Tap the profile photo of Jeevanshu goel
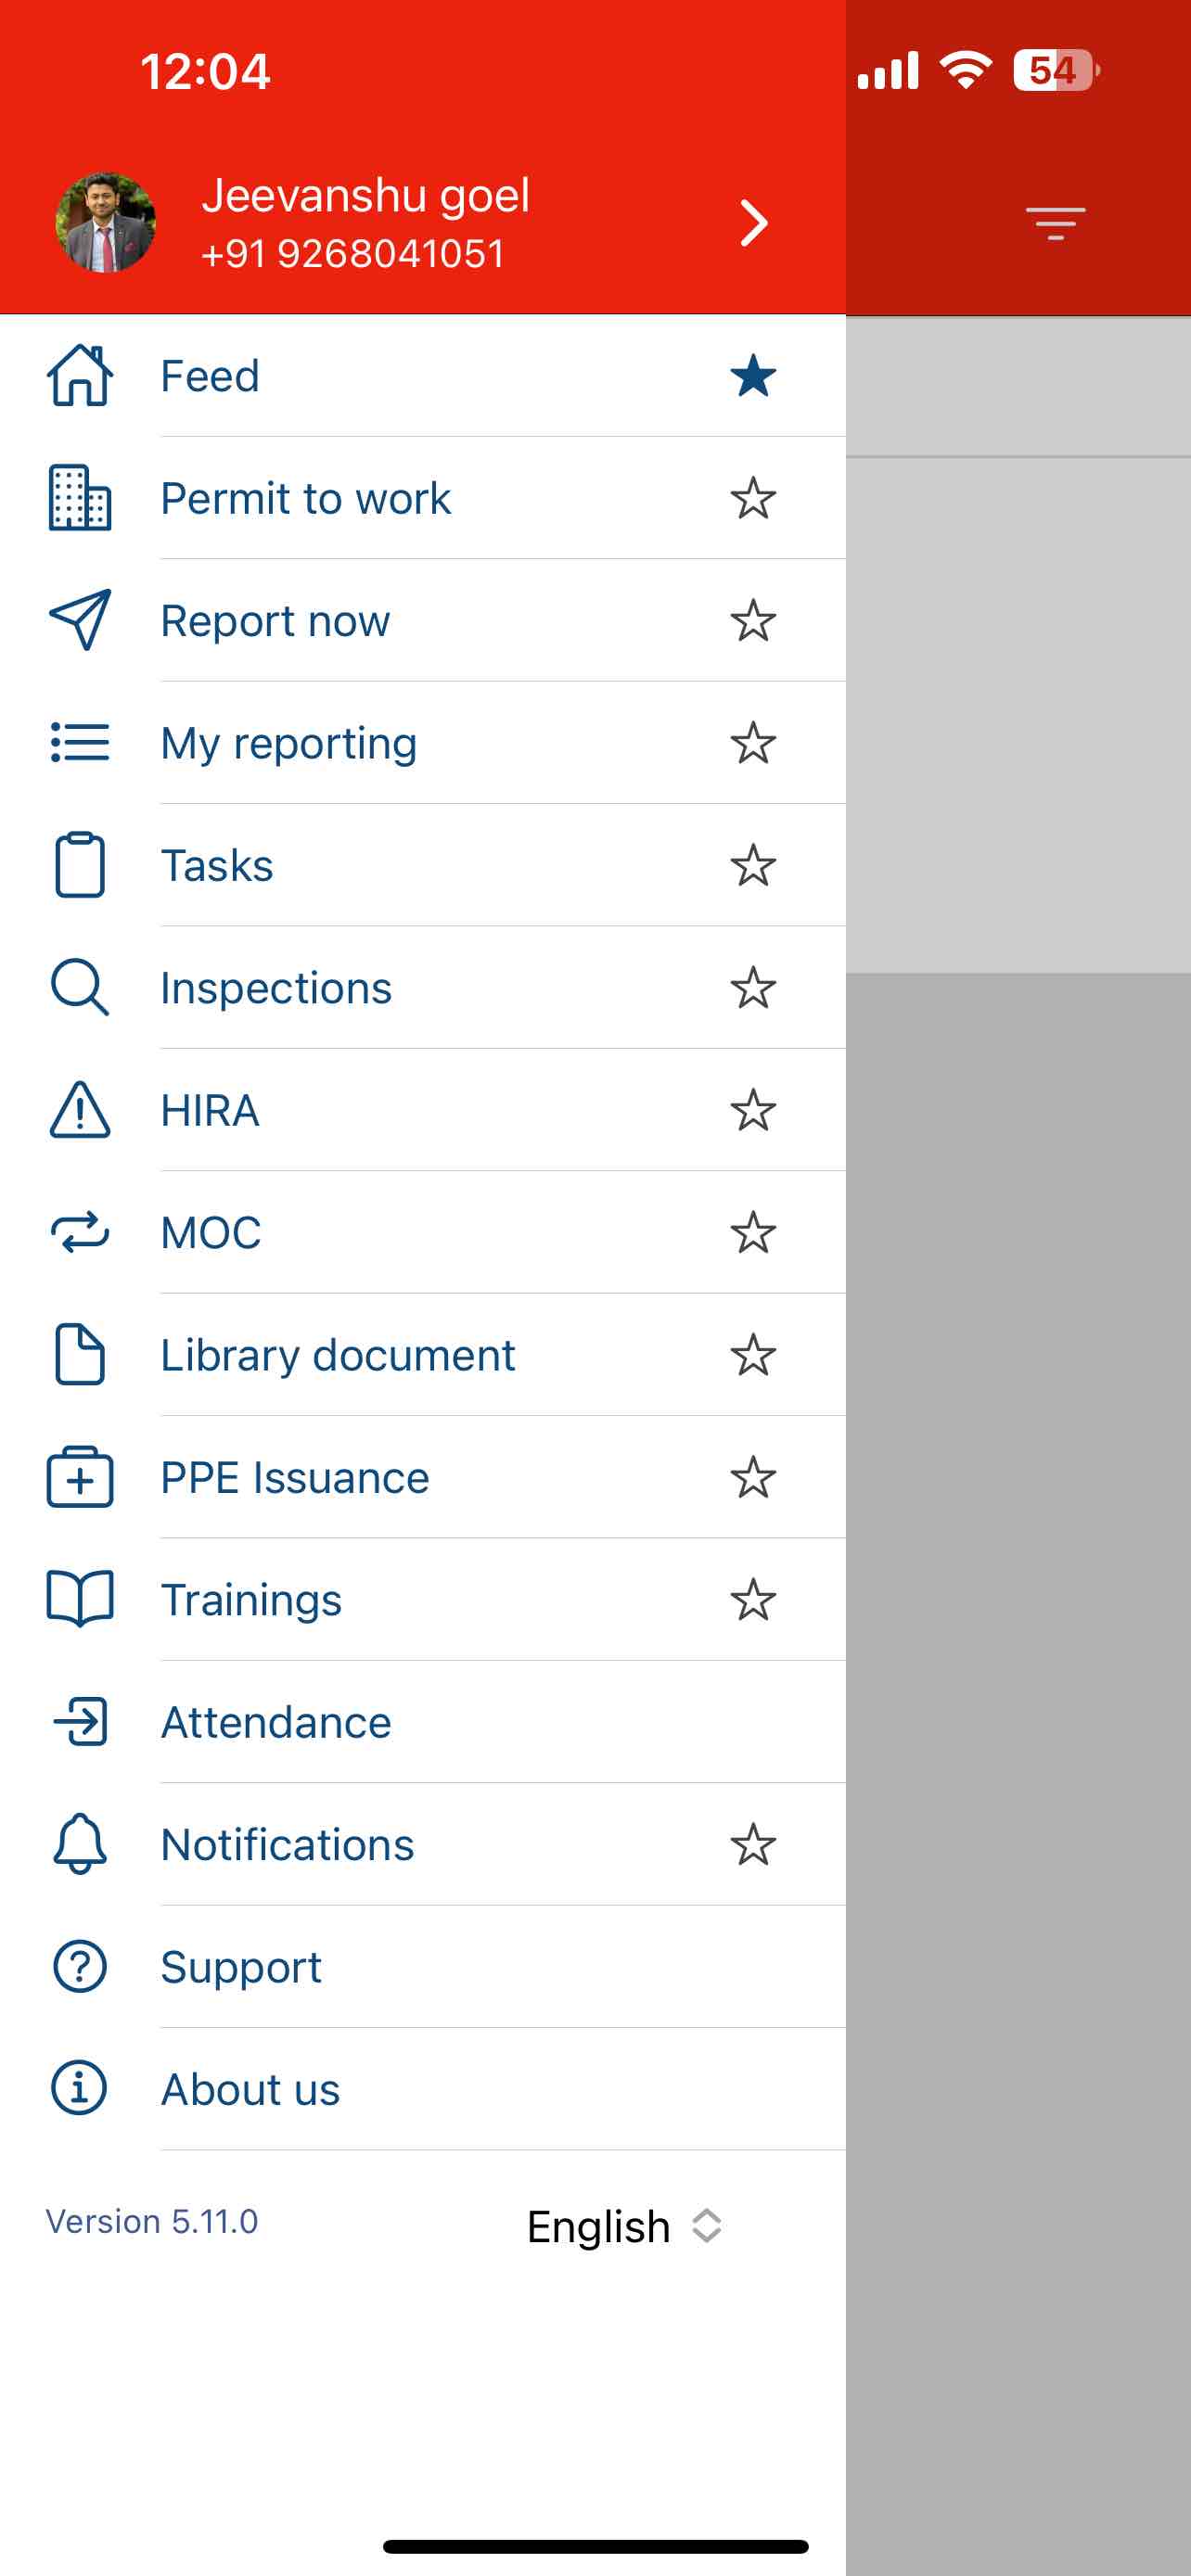1191x2576 pixels. click(x=105, y=222)
